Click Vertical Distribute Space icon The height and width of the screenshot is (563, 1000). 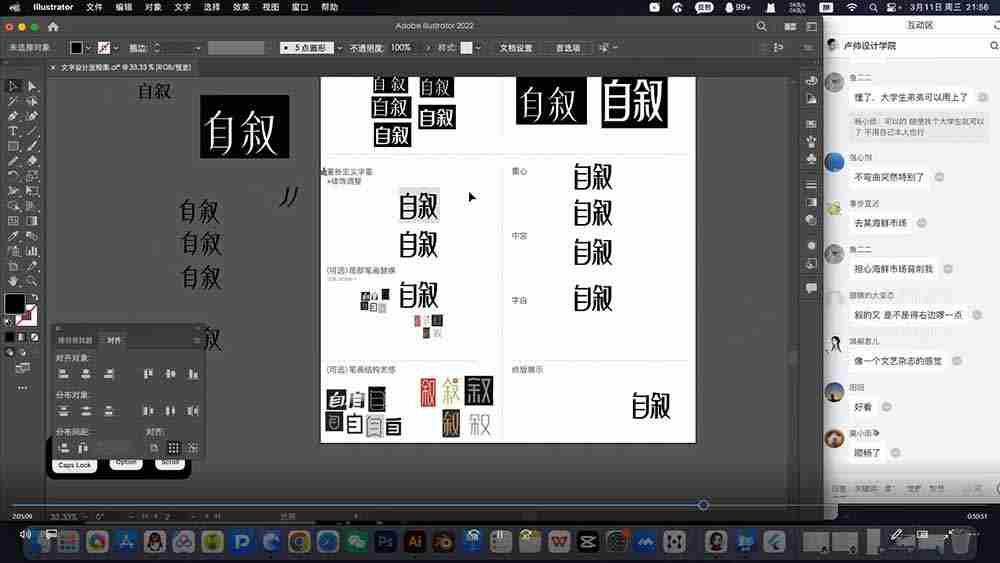(63, 448)
